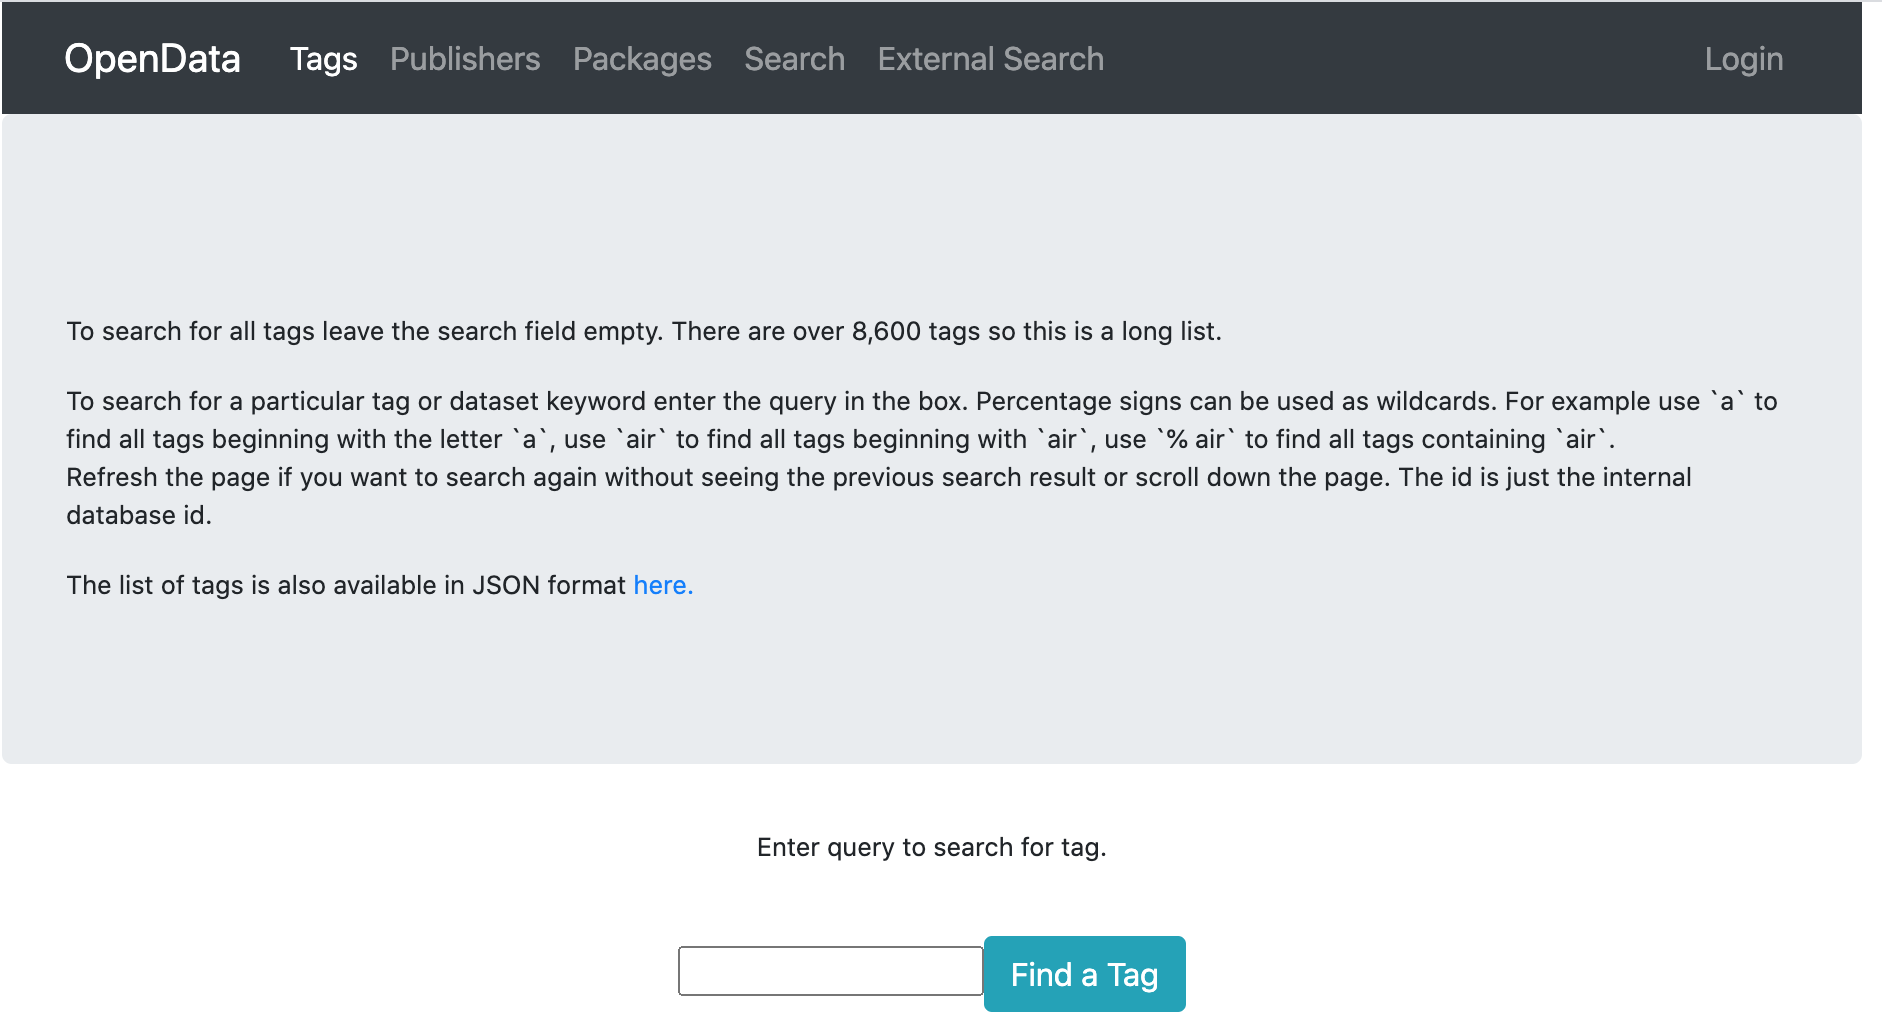The image size is (1882, 1020).
Task: Sign in via Login at top right
Action: (x=1743, y=59)
